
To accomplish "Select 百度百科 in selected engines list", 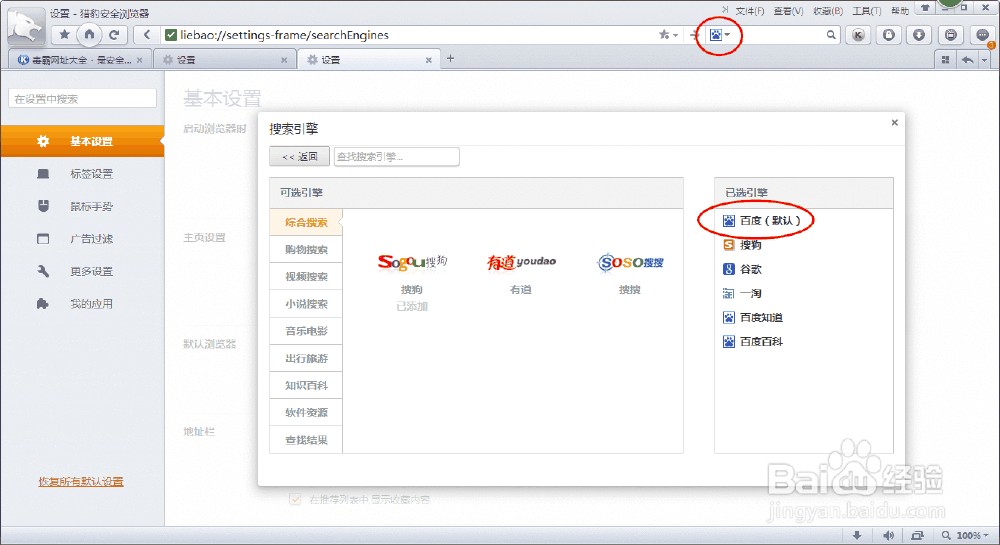I will (x=752, y=342).
